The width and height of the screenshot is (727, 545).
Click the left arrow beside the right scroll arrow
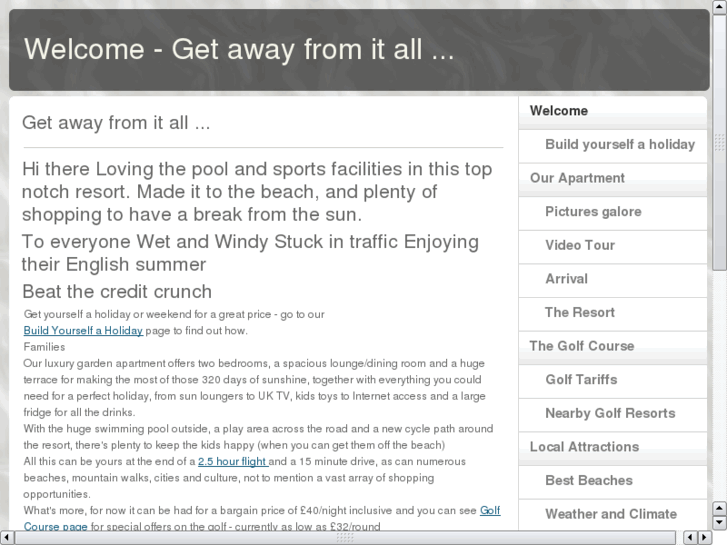coord(691,537)
